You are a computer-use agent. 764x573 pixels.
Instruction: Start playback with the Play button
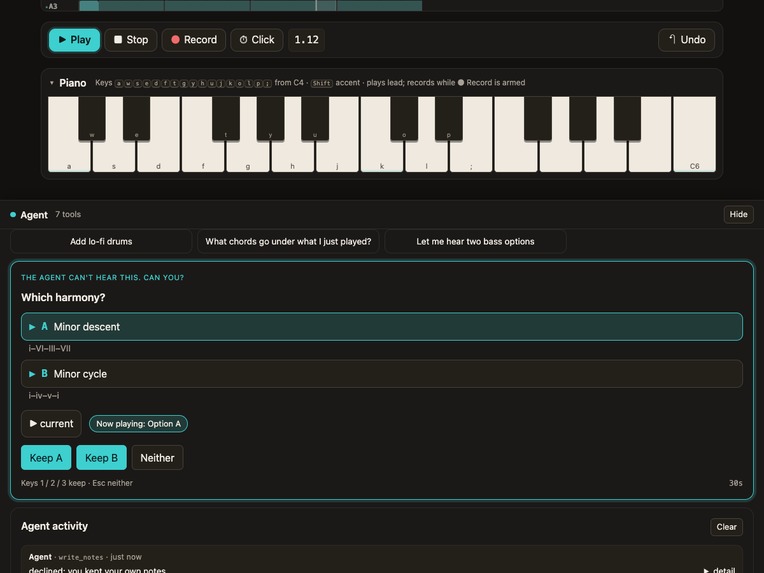[75, 40]
